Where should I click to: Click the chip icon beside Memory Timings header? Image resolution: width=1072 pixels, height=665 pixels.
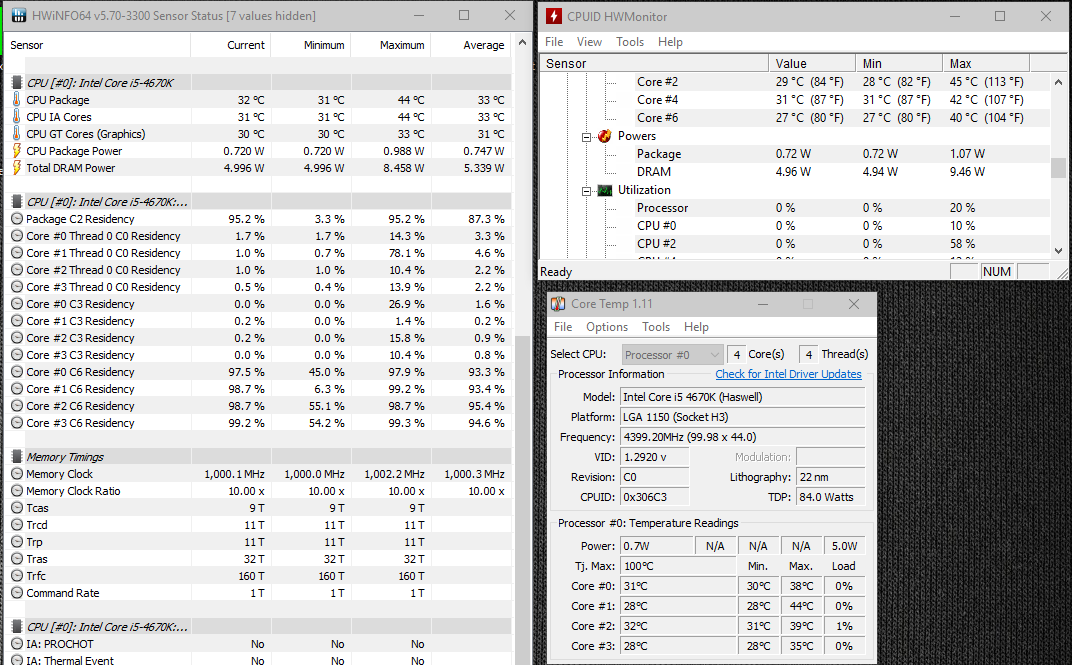click(17, 457)
